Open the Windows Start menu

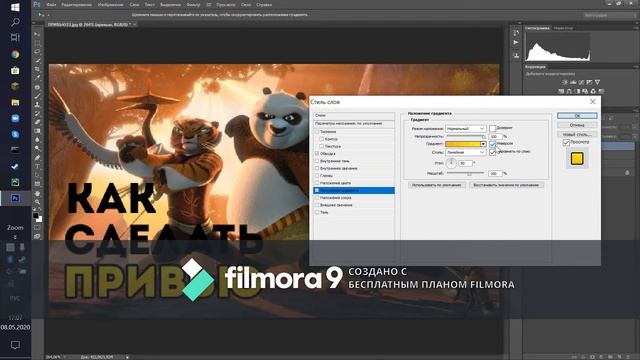pos(15,7)
